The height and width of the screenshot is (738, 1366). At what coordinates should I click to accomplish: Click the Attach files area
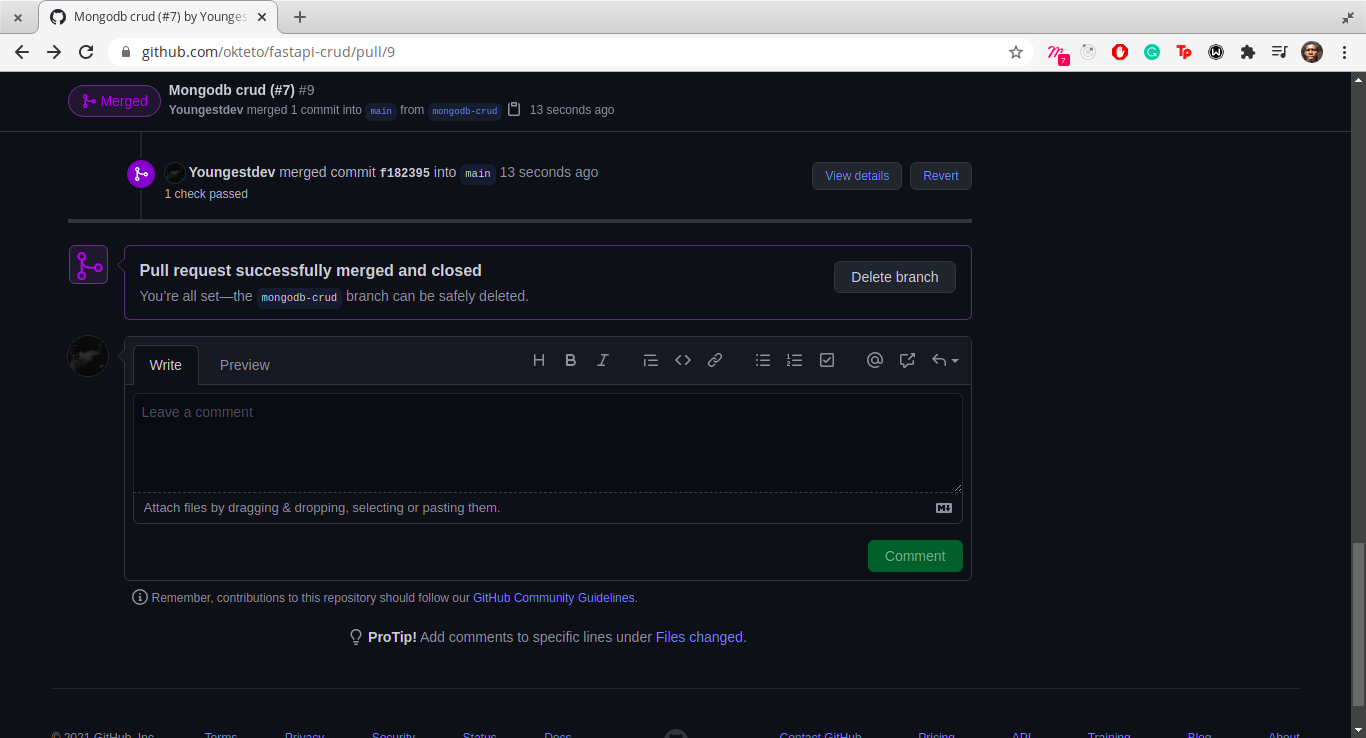[x=548, y=508]
